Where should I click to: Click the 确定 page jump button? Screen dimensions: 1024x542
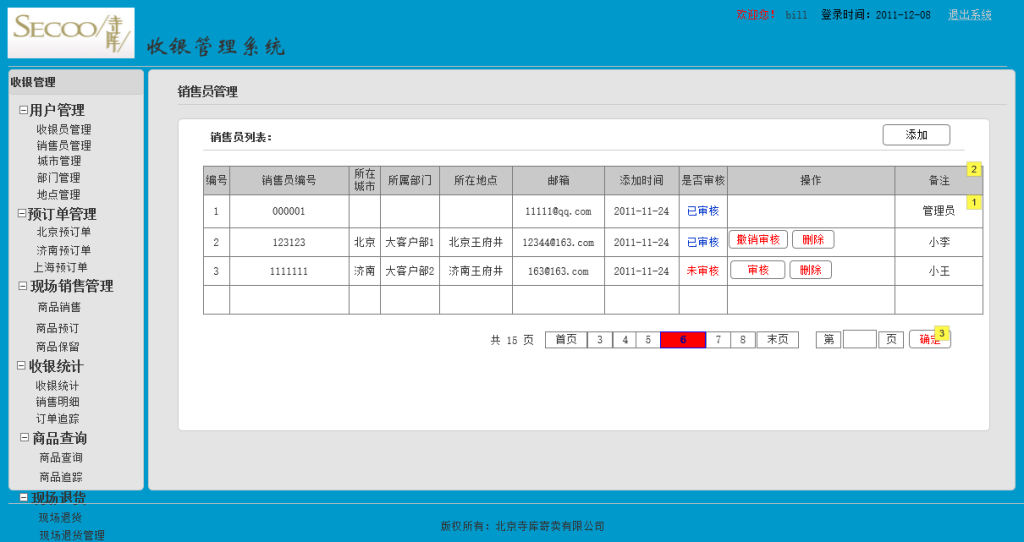(929, 340)
